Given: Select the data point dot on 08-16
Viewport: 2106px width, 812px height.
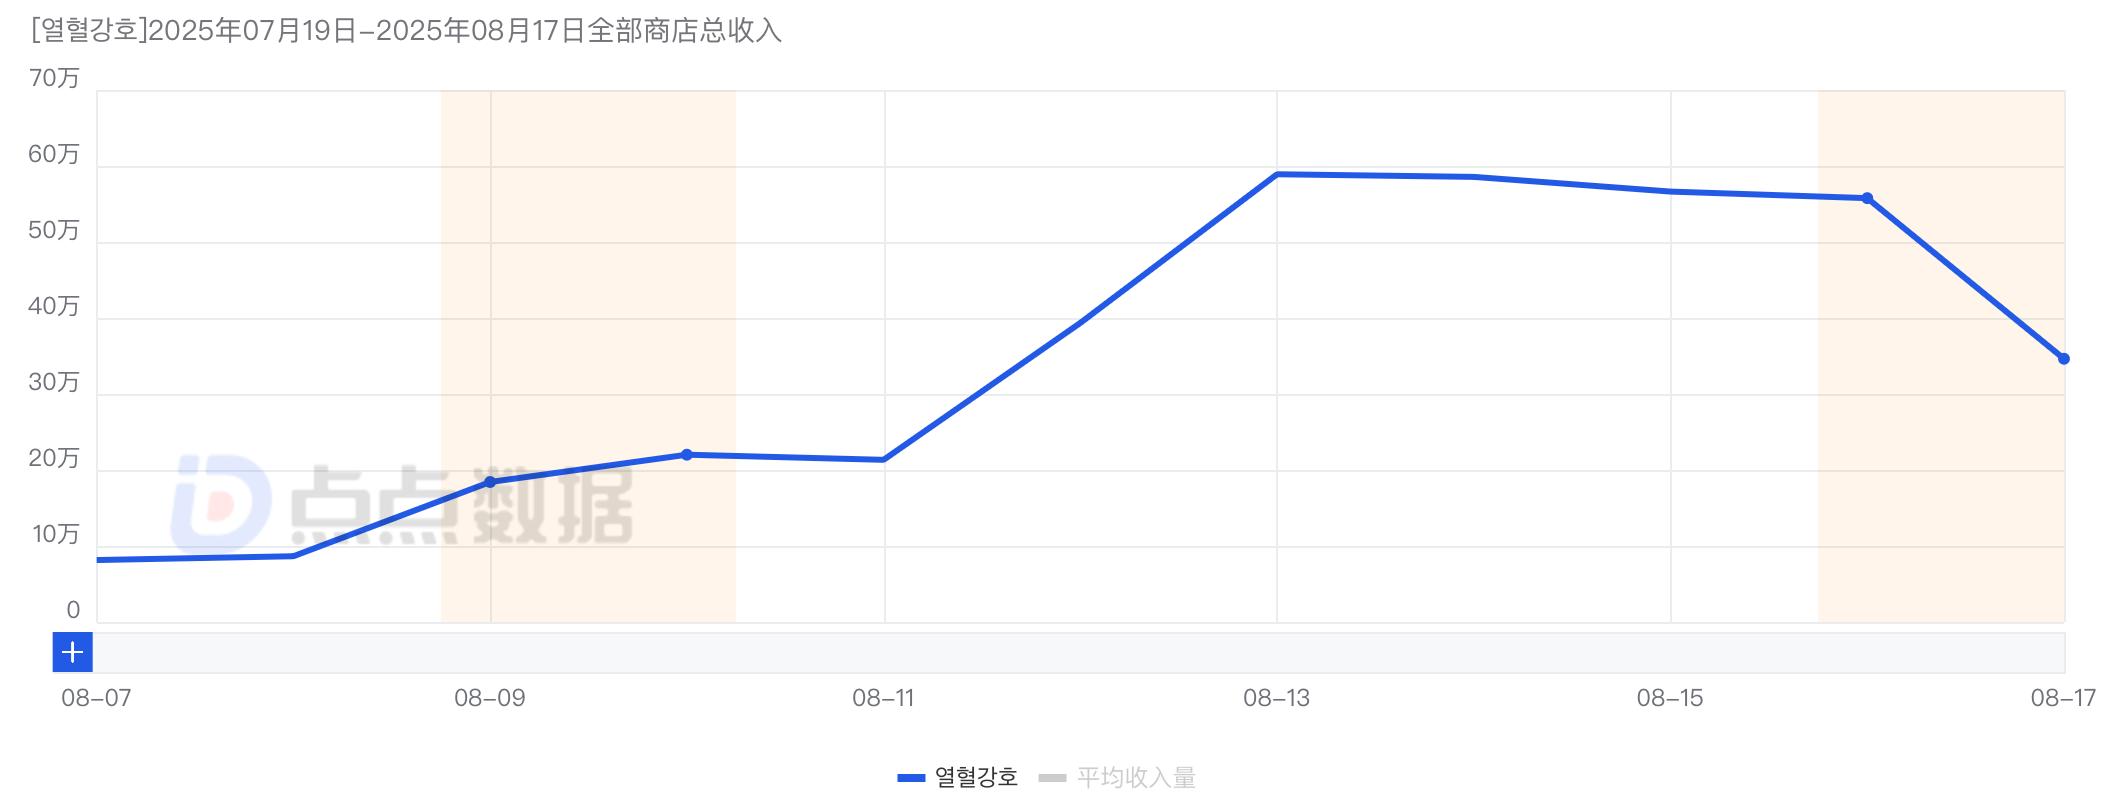Looking at the screenshot, I should pyautogui.click(x=1867, y=198).
